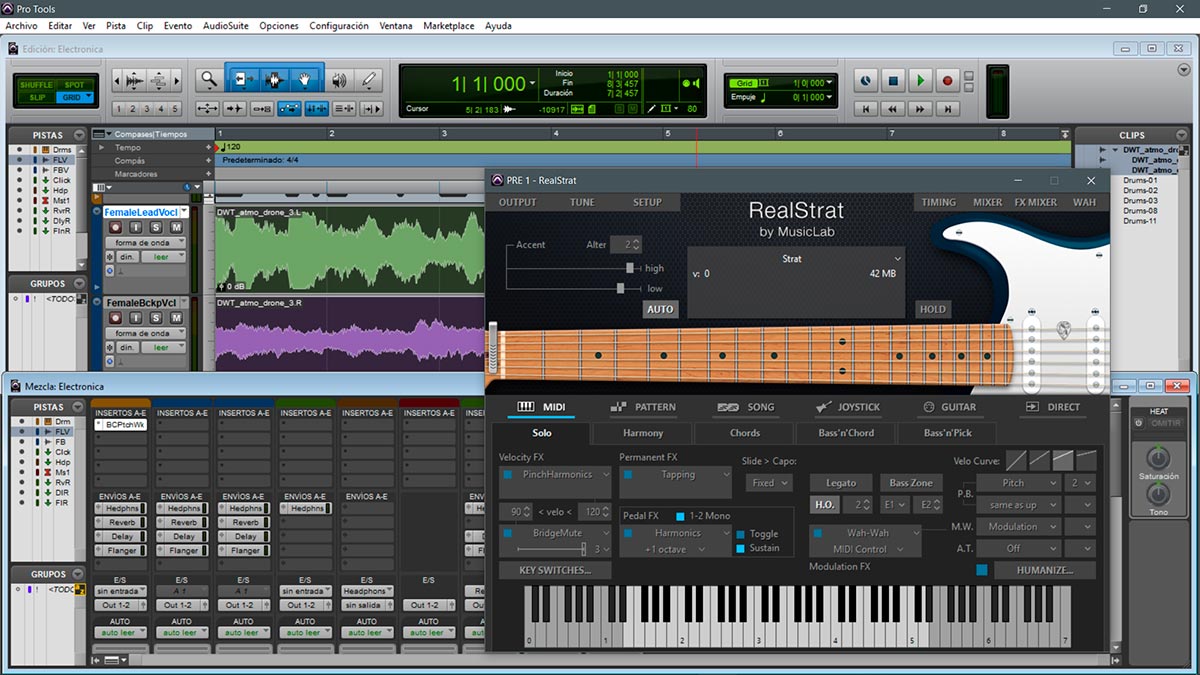Select the Pencil tool

(368, 81)
